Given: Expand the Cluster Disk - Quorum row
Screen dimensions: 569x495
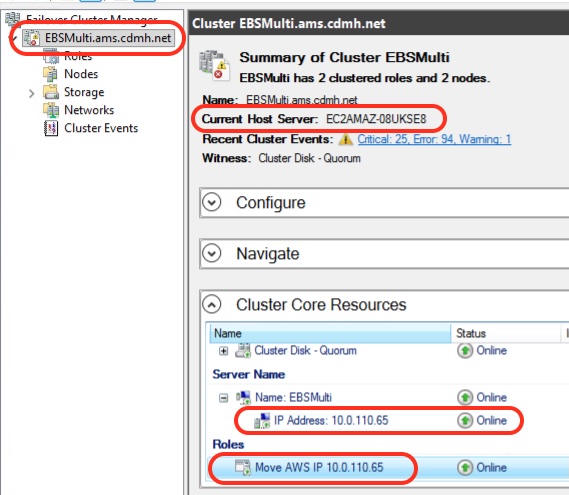Looking at the screenshot, I should (x=224, y=351).
